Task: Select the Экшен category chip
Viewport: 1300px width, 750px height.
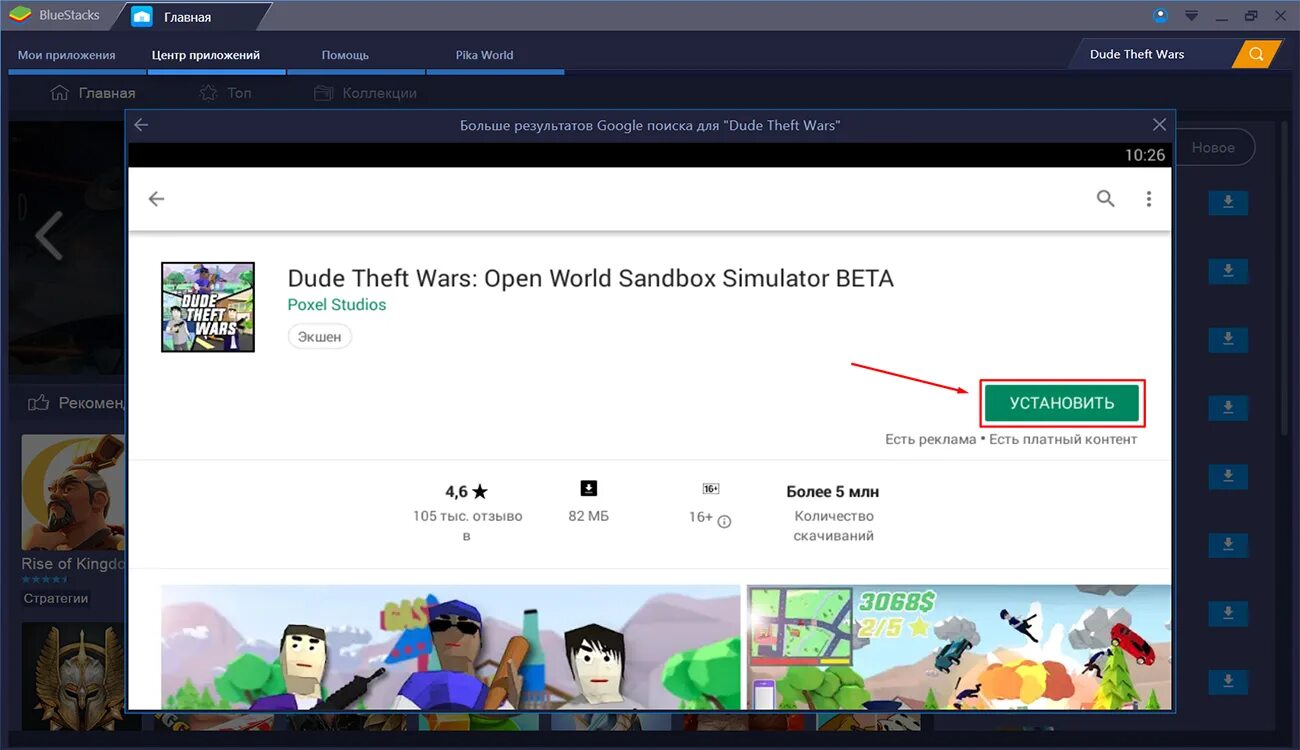Action: pyautogui.click(x=320, y=337)
